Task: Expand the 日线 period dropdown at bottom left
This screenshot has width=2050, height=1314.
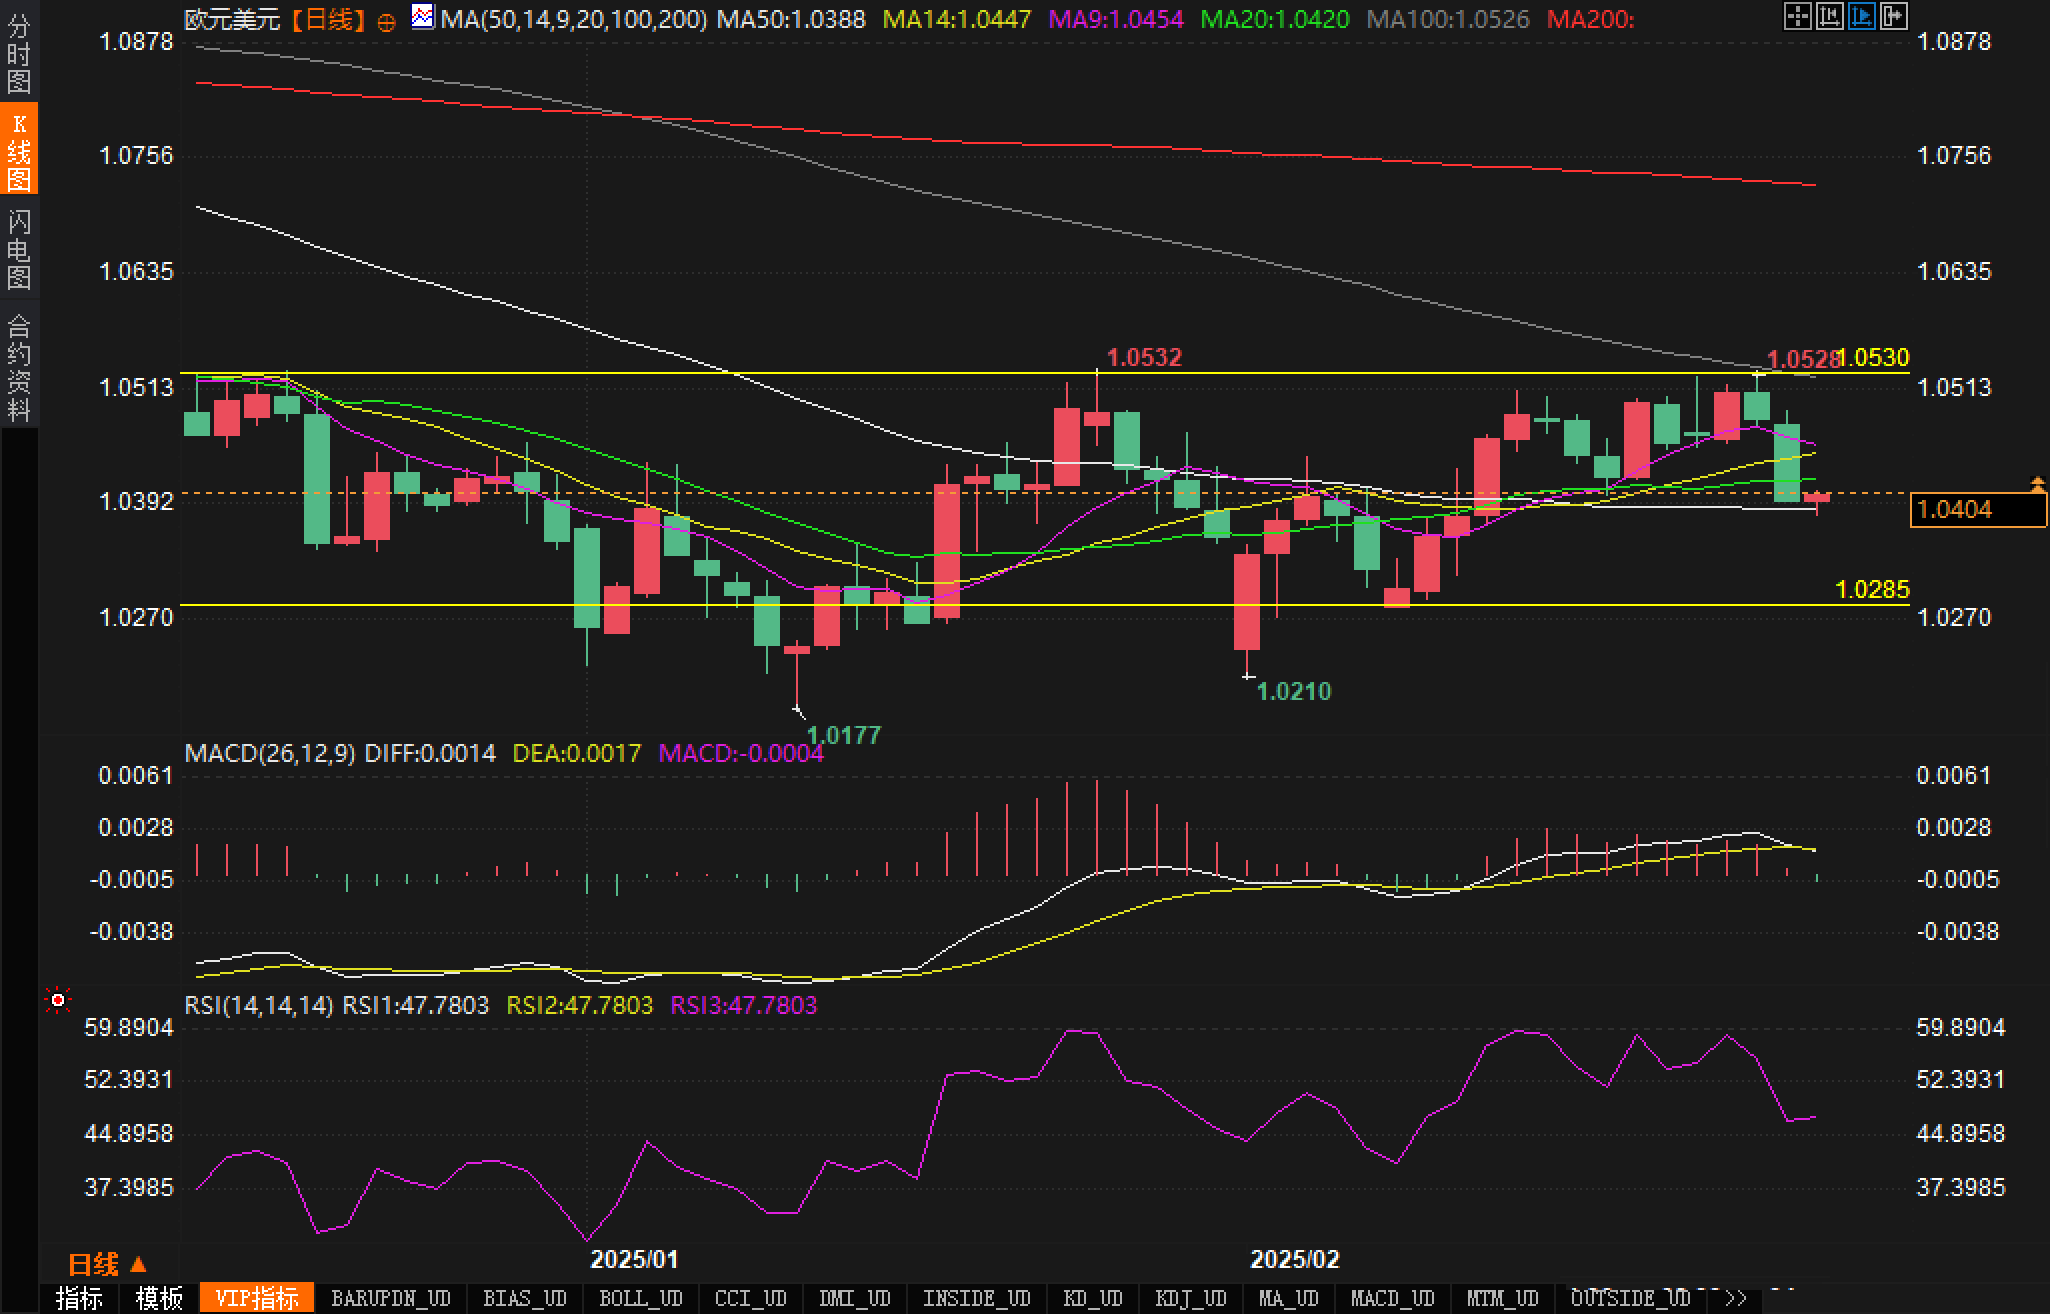Action: pyautogui.click(x=107, y=1265)
